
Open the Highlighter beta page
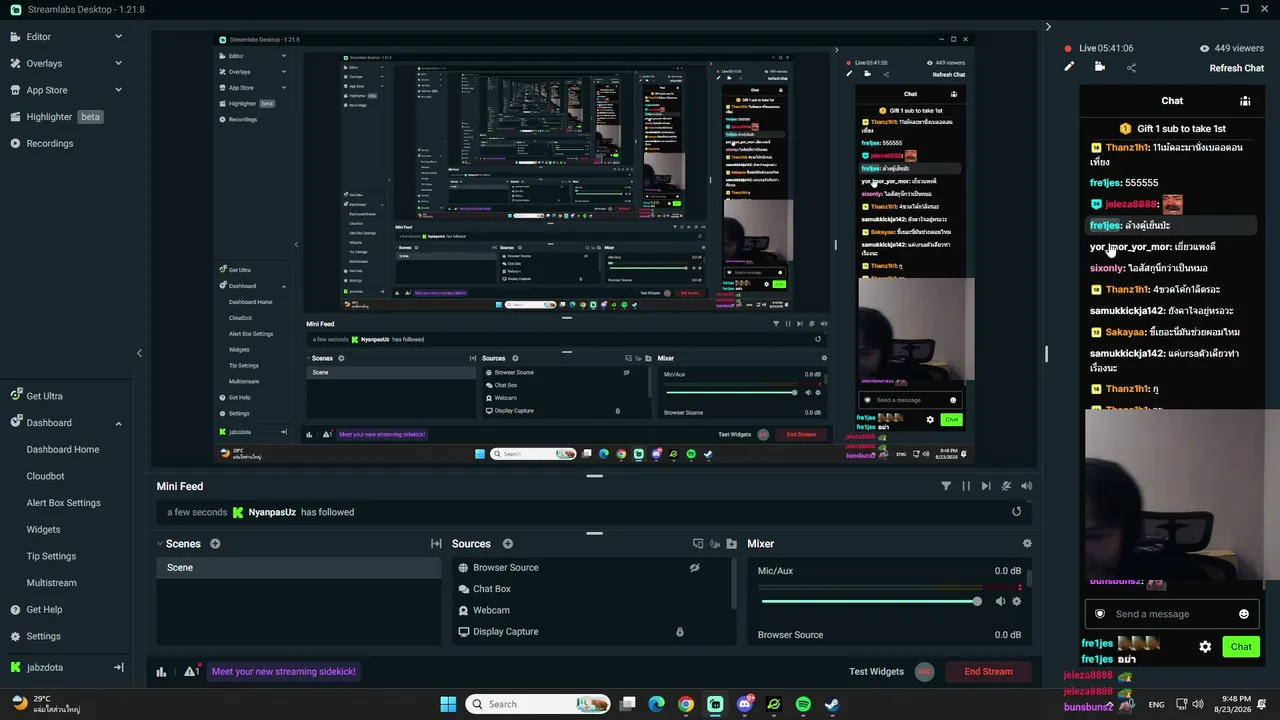click(56, 117)
